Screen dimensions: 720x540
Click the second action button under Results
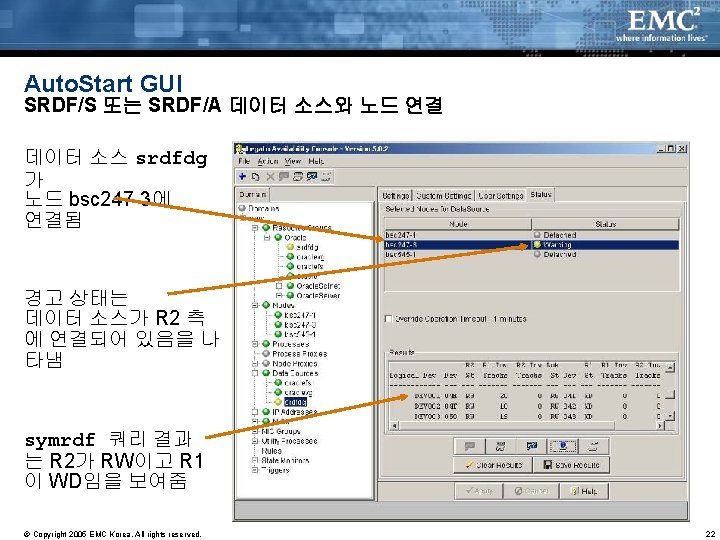(x=501, y=446)
